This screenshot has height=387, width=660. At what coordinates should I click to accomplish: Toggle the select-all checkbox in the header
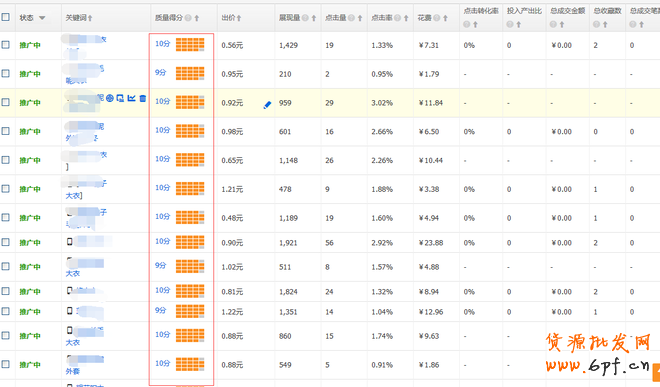(x=5, y=17)
